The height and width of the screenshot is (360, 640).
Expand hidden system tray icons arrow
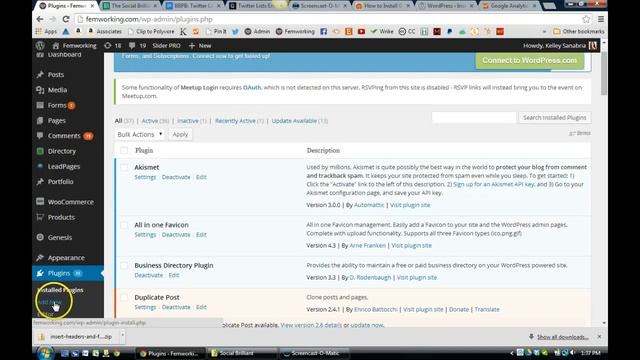point(512,353)
